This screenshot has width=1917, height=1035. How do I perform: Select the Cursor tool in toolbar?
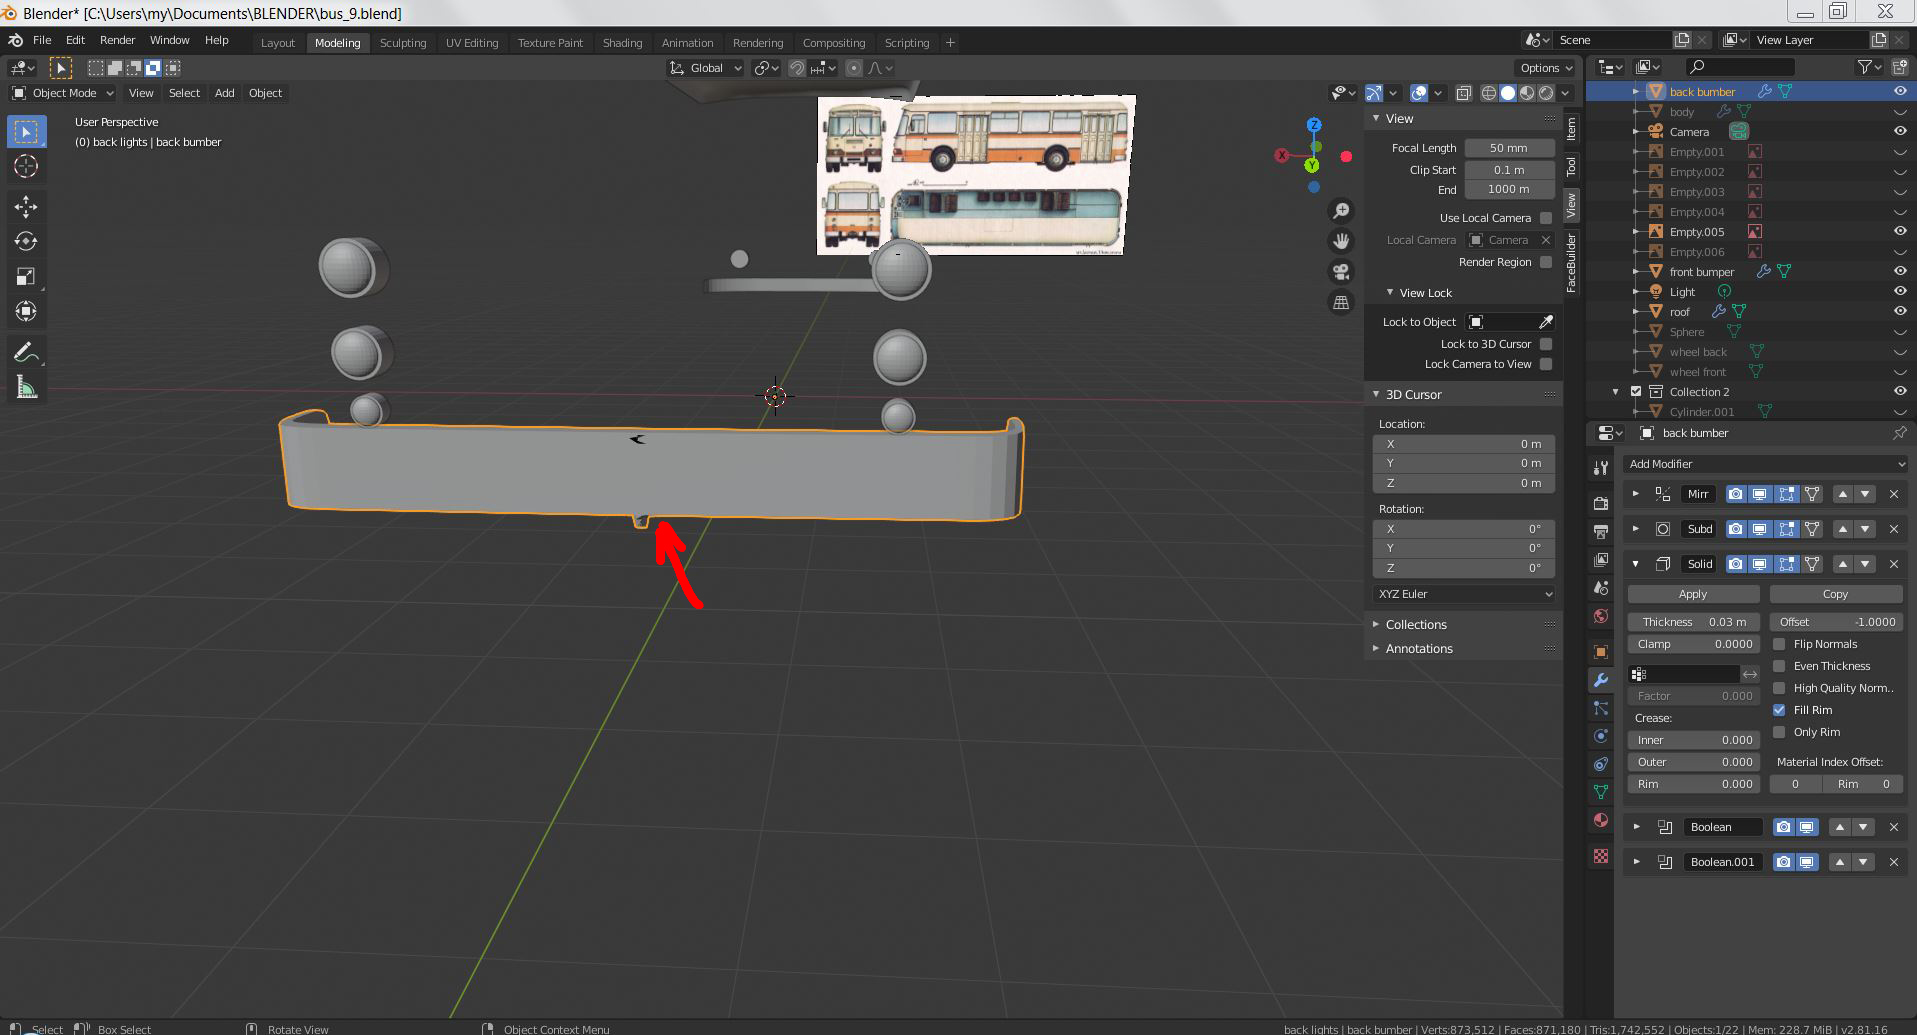pos(26,166)
